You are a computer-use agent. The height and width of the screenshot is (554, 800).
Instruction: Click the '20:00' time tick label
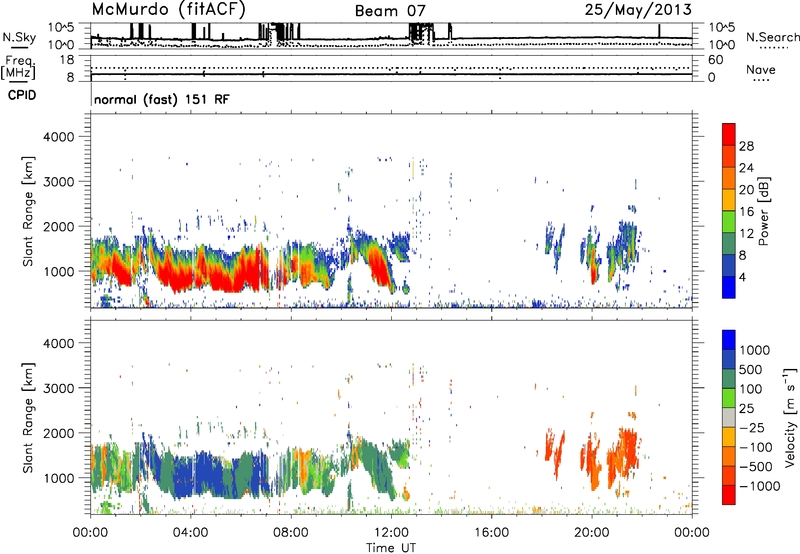click(x=592, y=533)
